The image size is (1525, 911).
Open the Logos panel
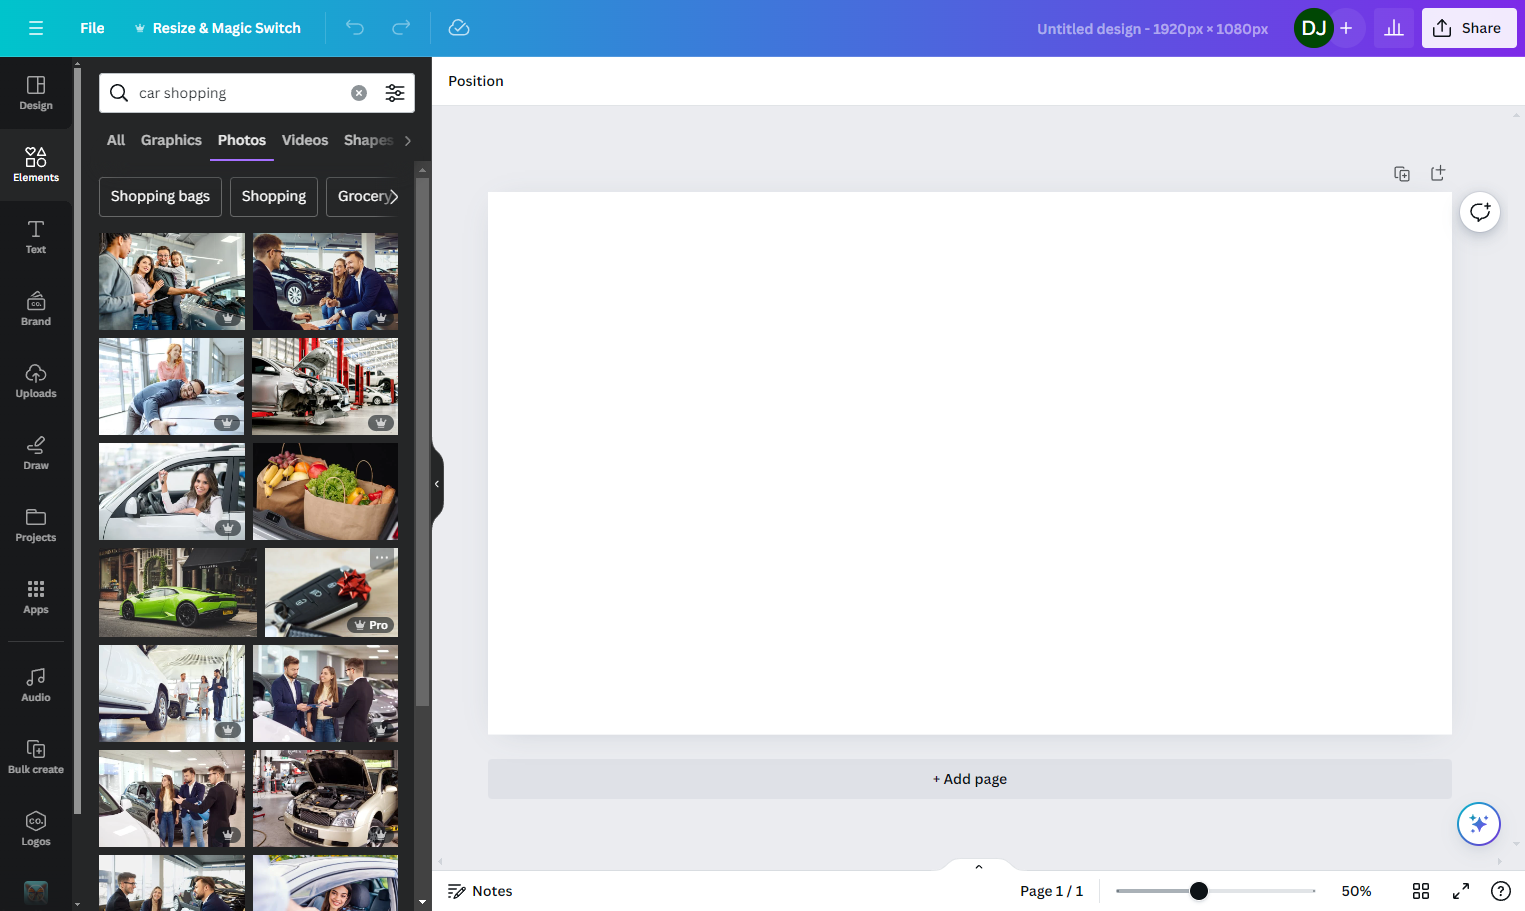[x=36, y=829]
